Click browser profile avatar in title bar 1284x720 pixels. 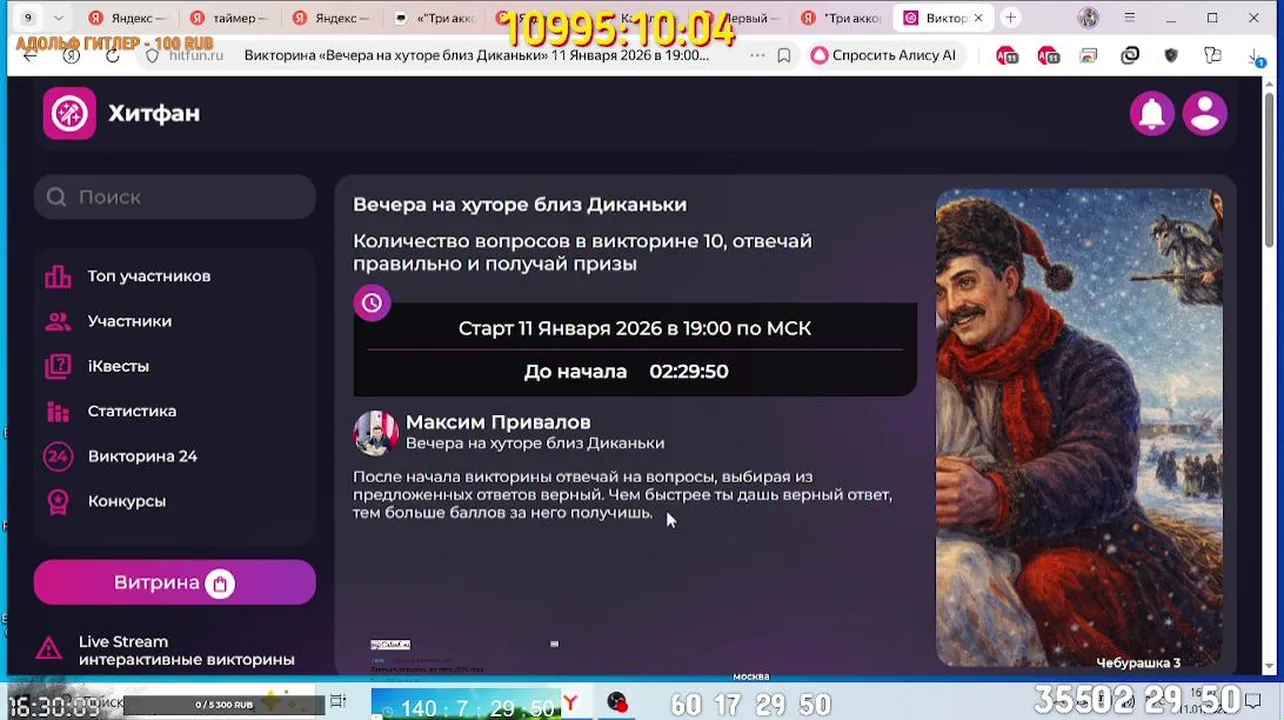(x=1089, y=18)
